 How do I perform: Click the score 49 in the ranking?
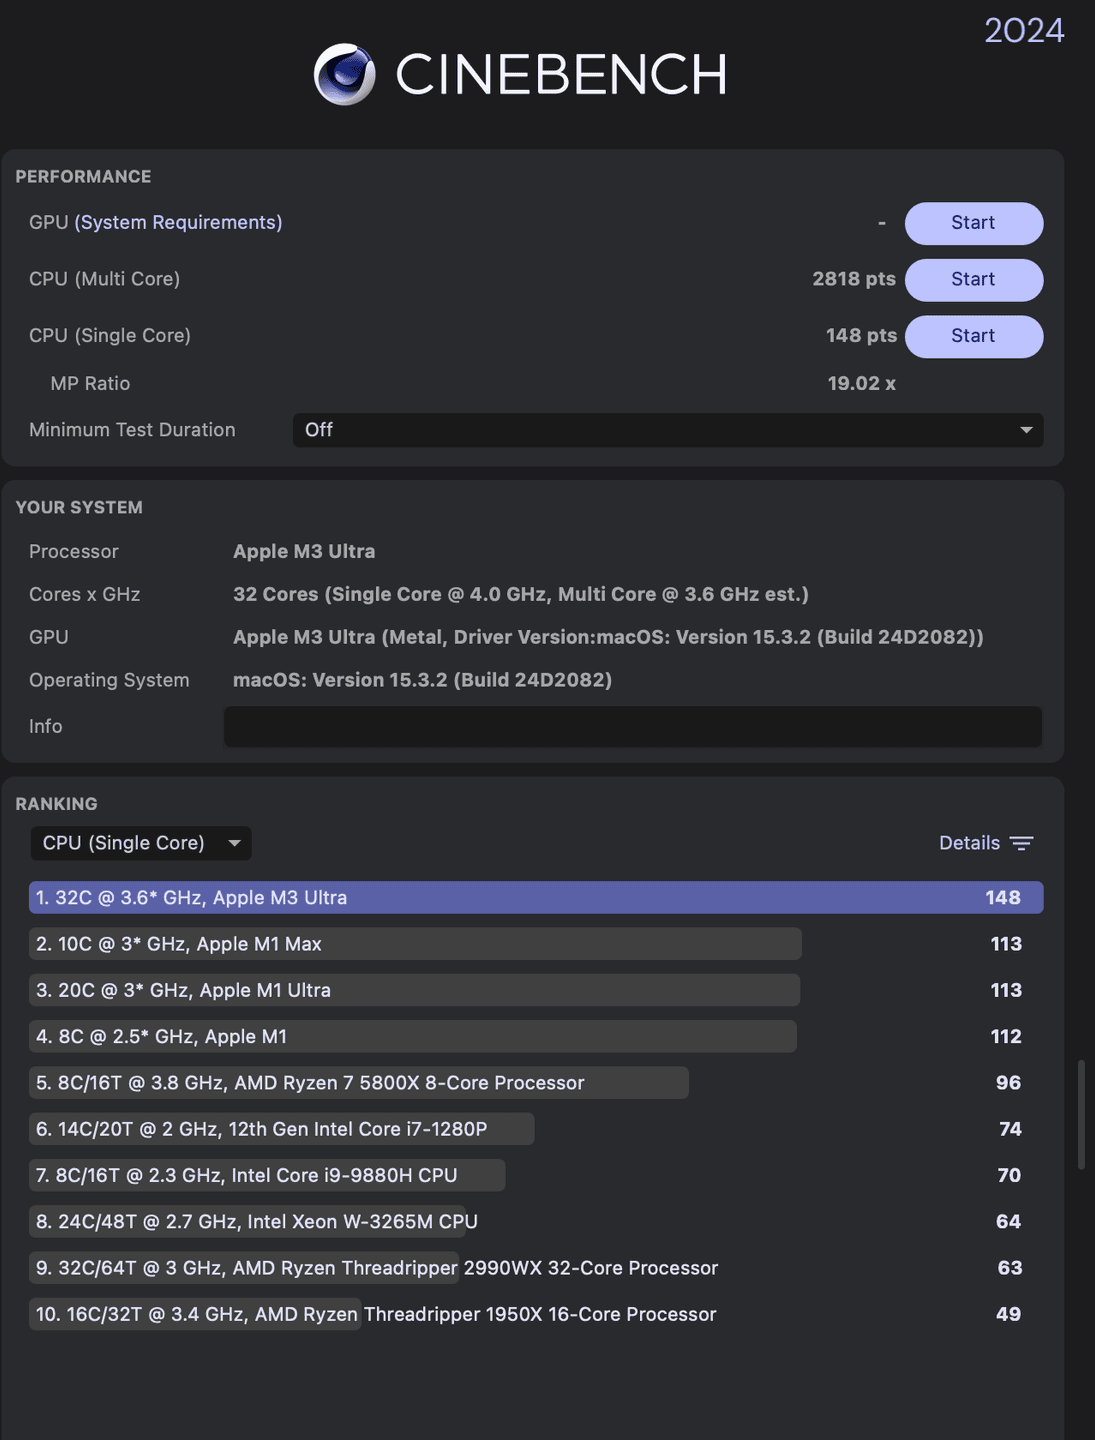[x=1008, y=1314]
